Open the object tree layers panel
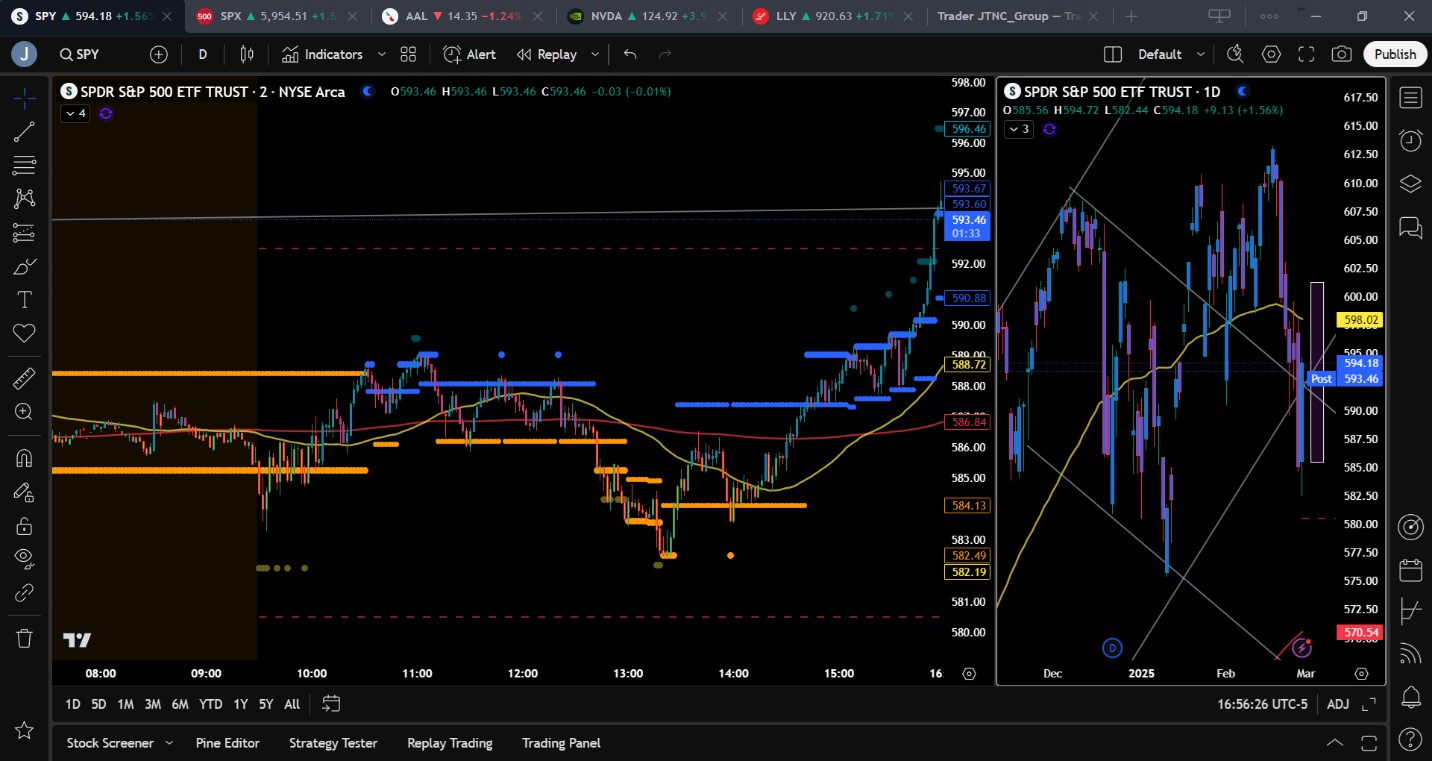This screenshot has width=1432, height=761. (1411, 184)
